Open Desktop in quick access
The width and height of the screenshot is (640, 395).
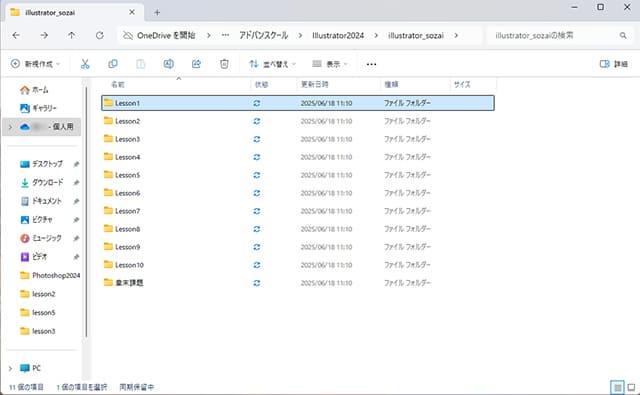[x=42, y=164]
